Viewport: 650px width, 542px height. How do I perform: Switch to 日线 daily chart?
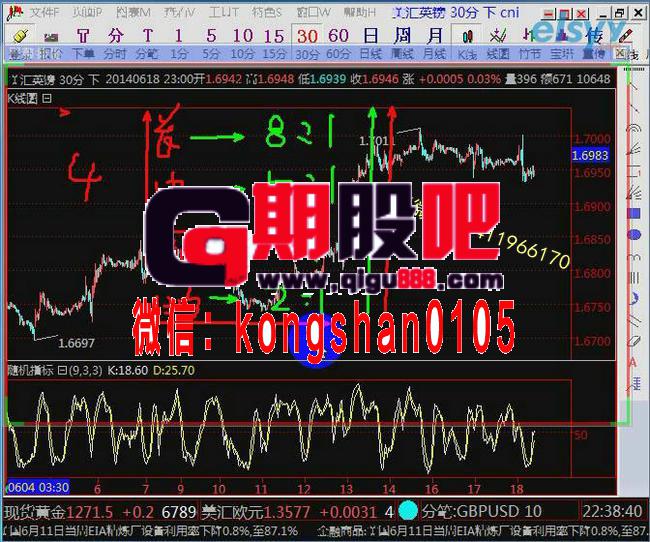371,44
